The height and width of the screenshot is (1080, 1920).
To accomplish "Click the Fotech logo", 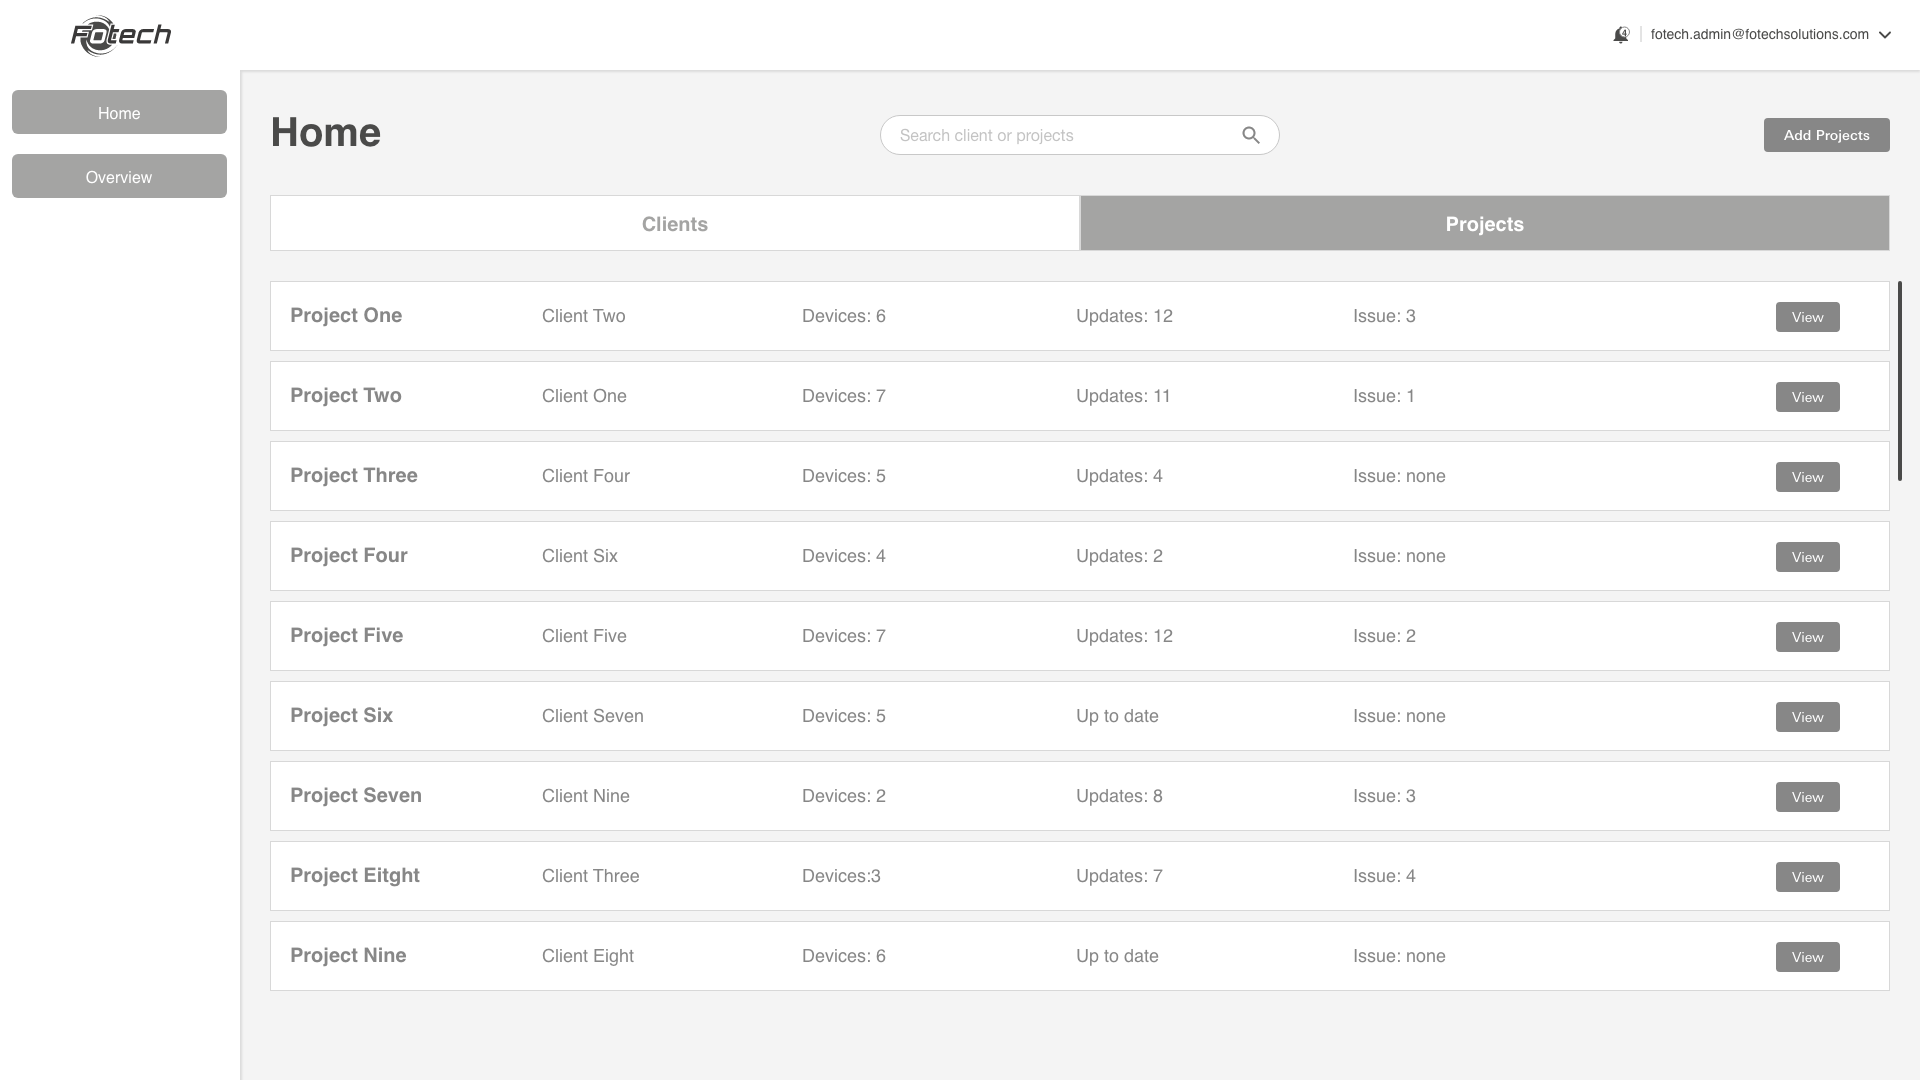I will coord(121,36).
